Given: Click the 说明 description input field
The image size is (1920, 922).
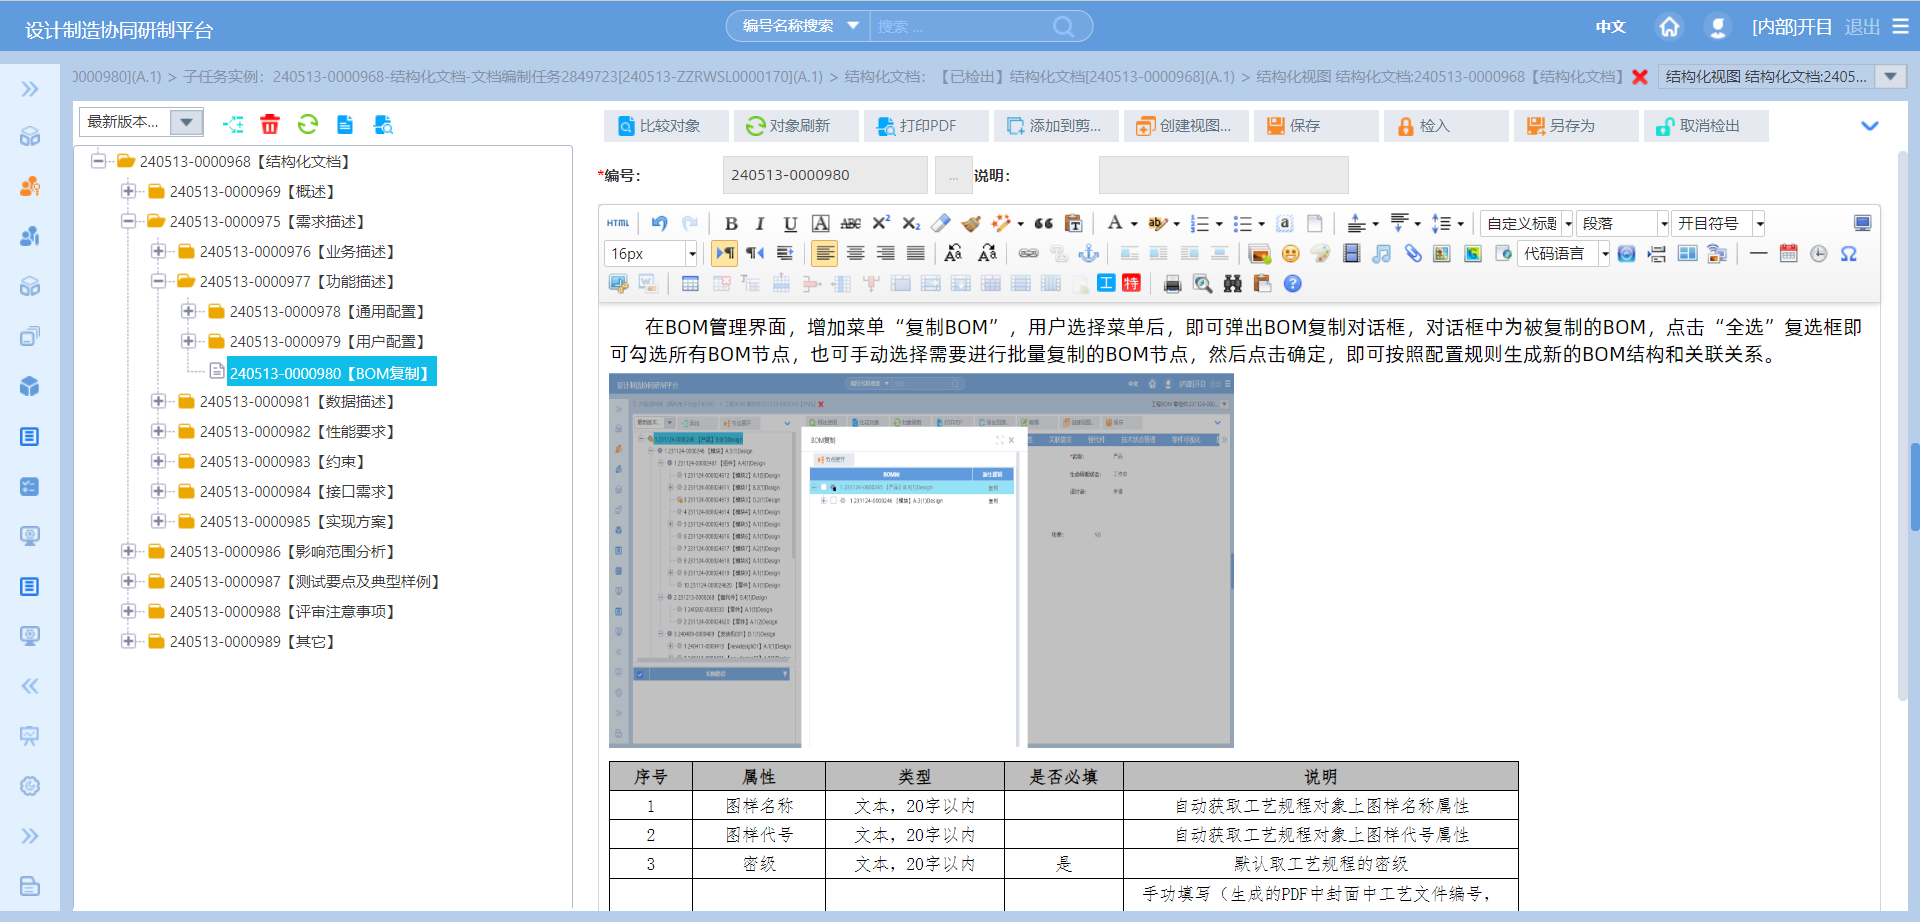Looking at the screenshot, I should [1223, 175].
